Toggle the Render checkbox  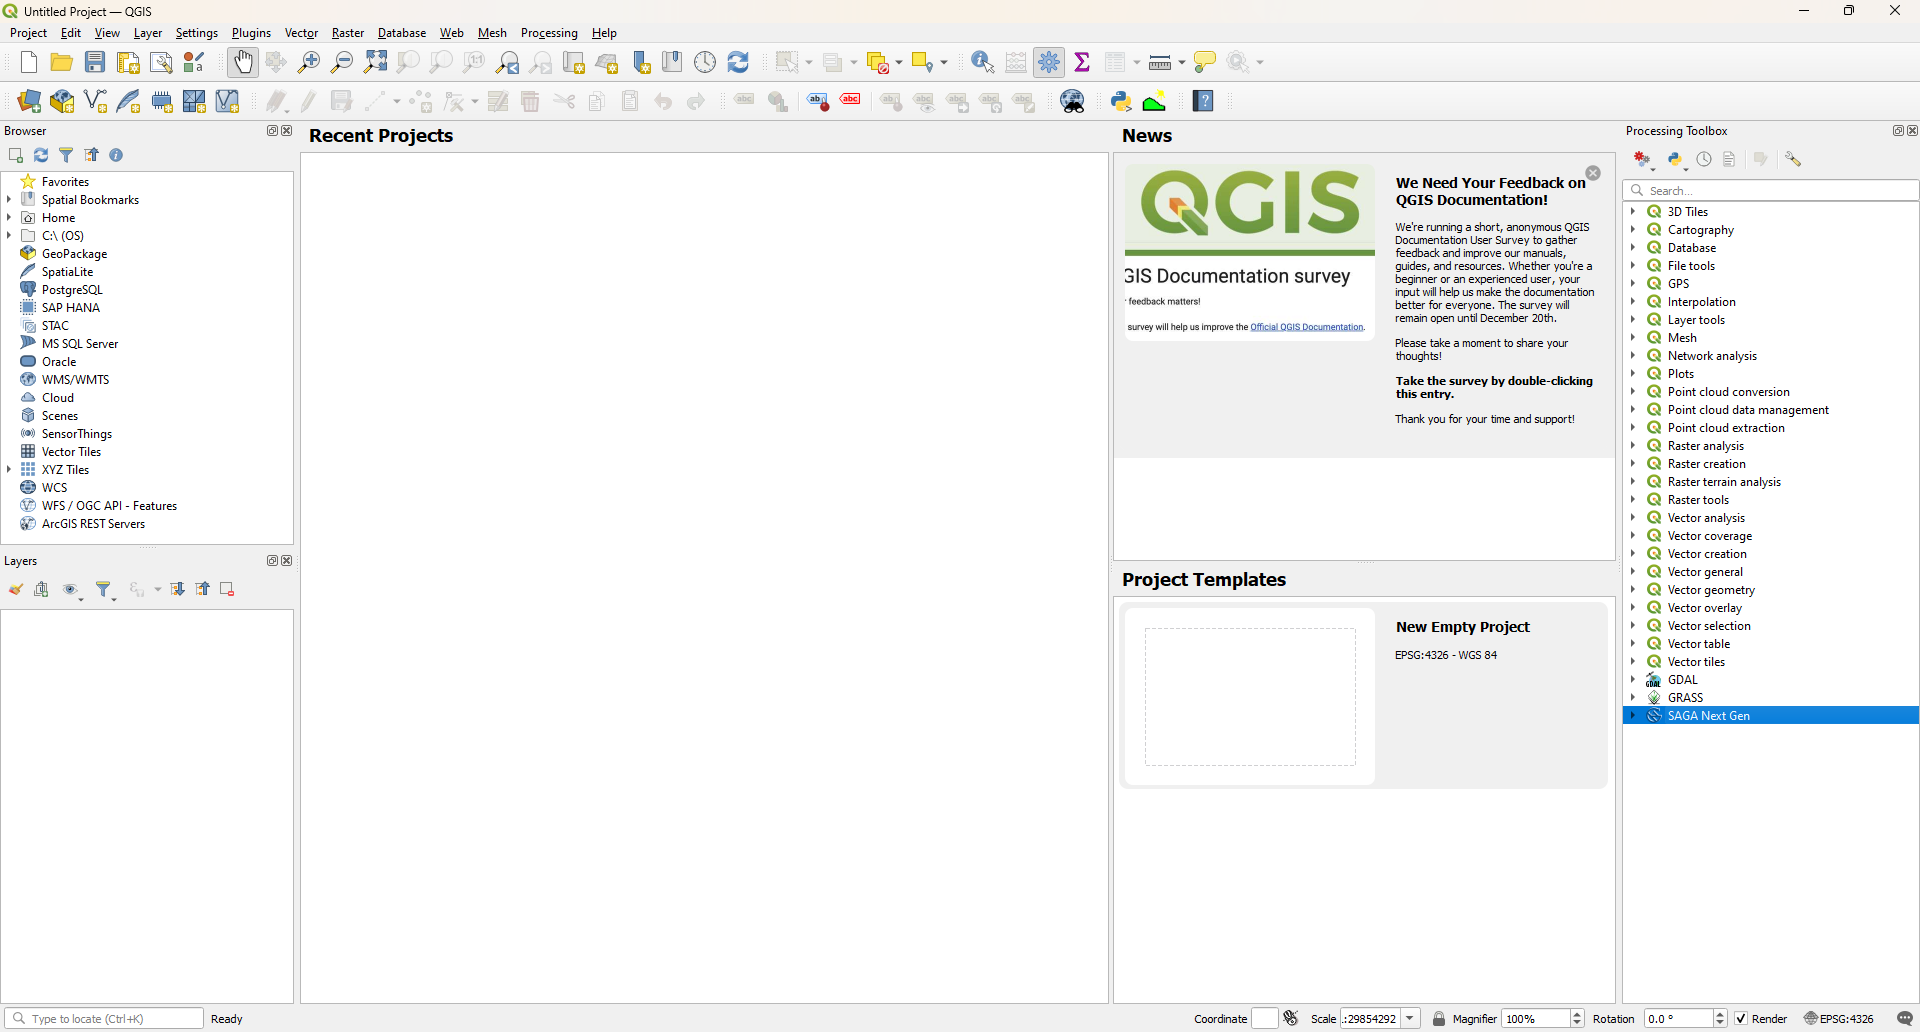1741,1018
